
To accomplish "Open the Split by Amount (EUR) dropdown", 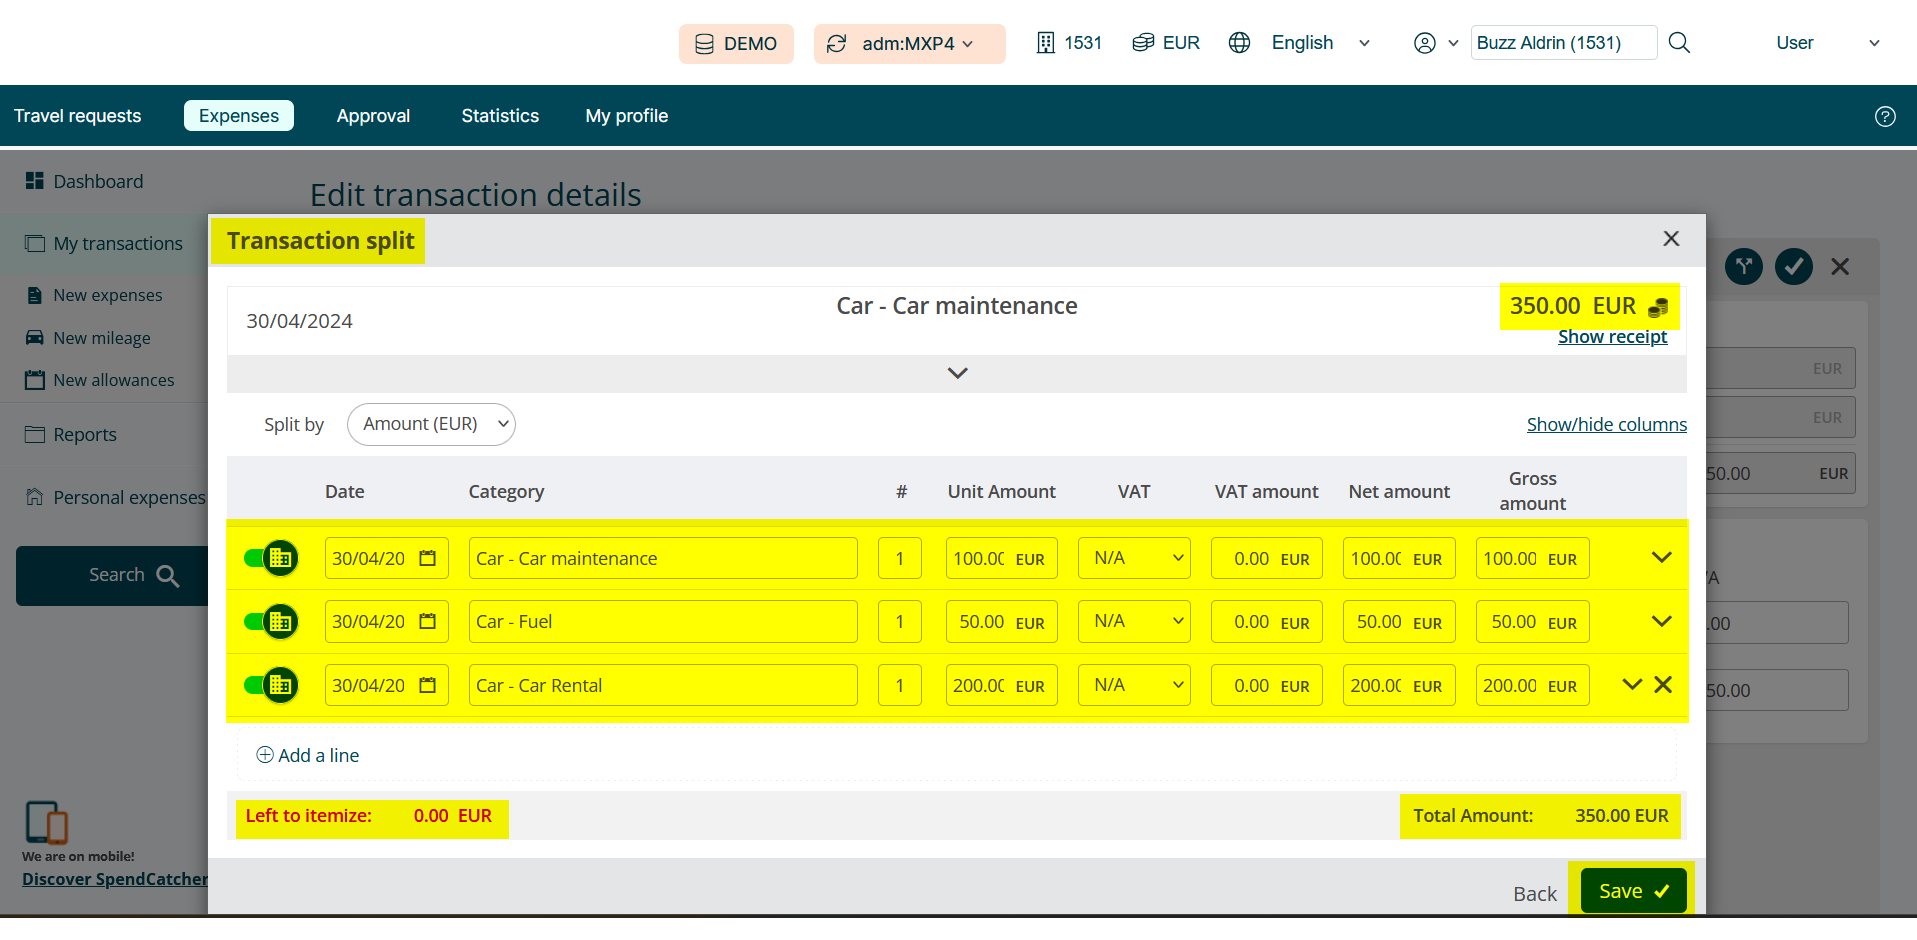I will tap(431, 424).
